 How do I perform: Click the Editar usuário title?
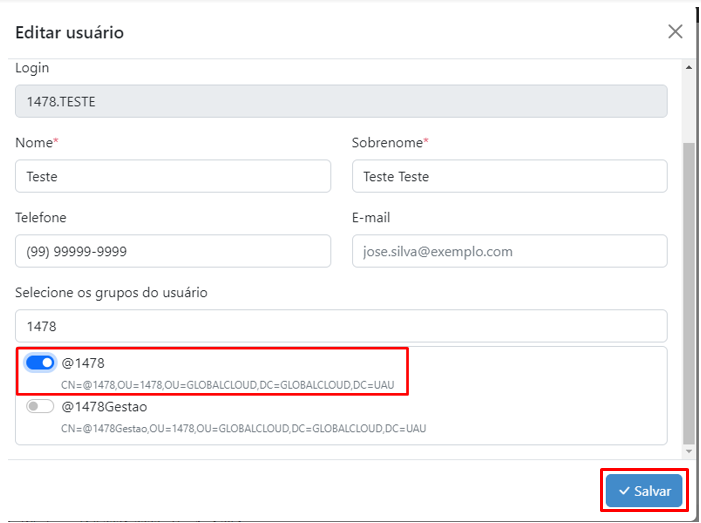[x=70, y=33]
